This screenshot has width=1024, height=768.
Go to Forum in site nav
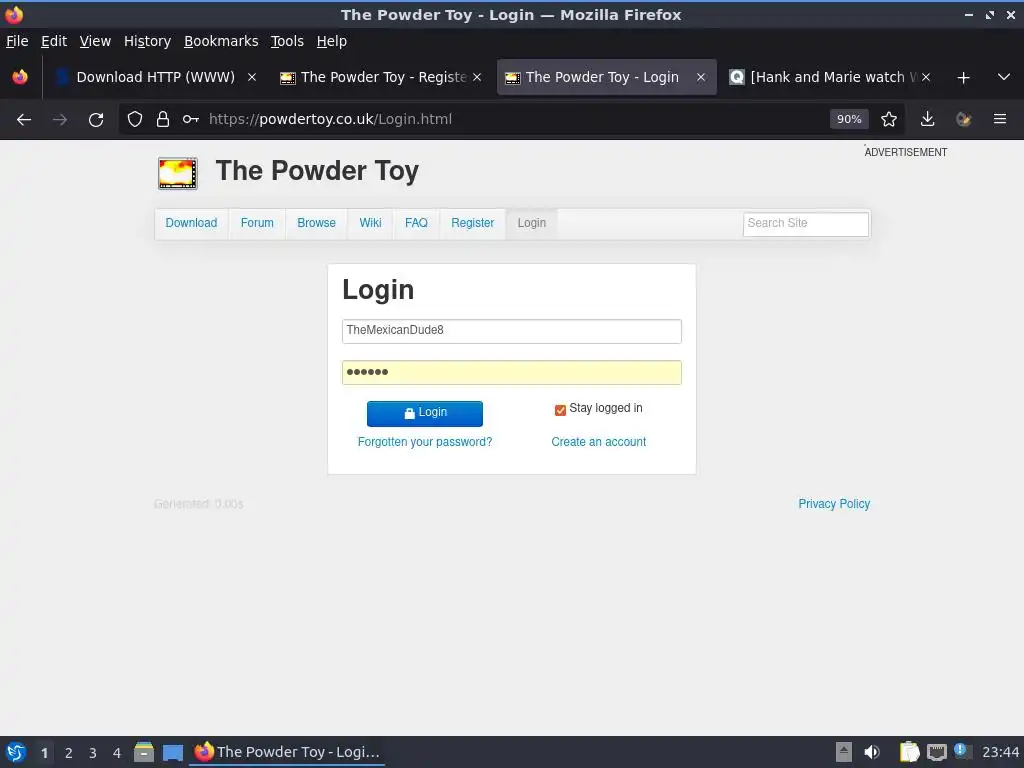pyautogui.click(x=257, y=223)
